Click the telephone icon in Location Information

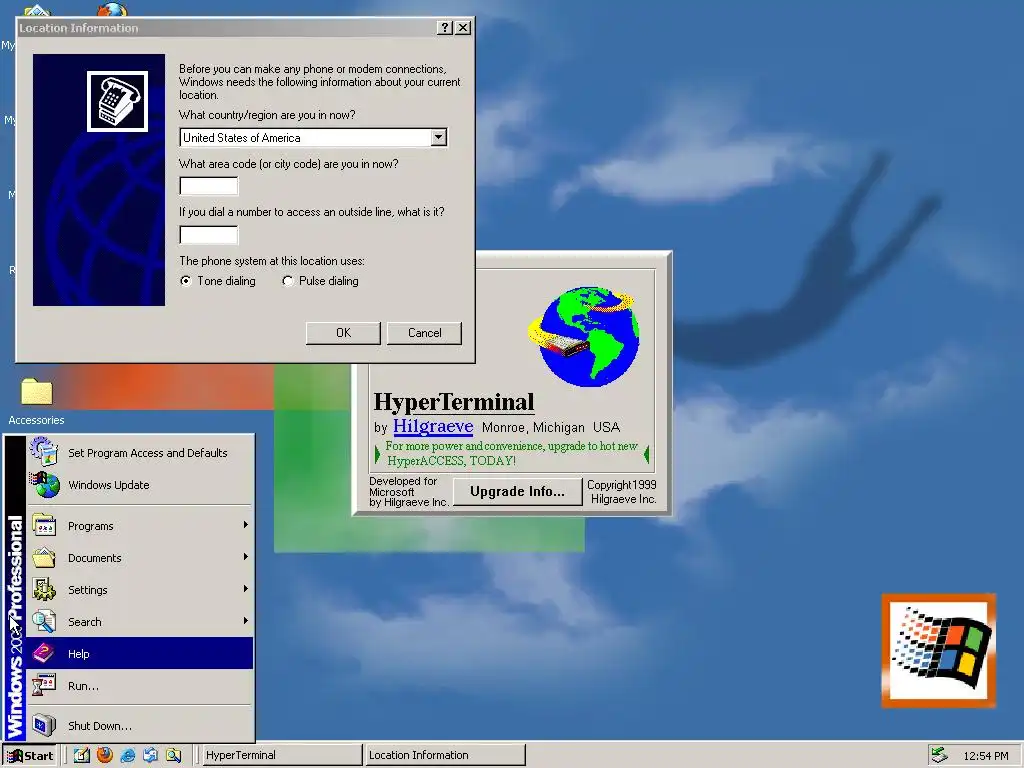pos(118,101)
